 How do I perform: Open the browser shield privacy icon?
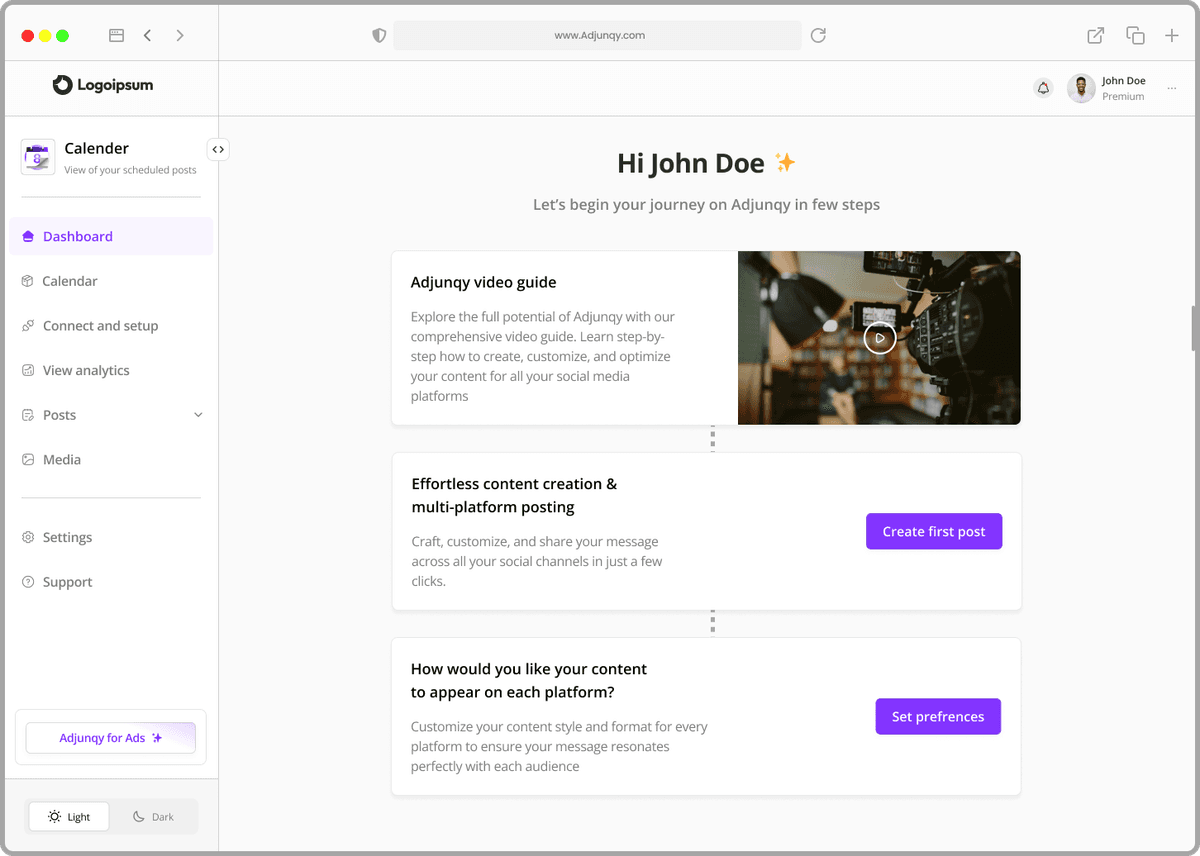pos(379,35)
